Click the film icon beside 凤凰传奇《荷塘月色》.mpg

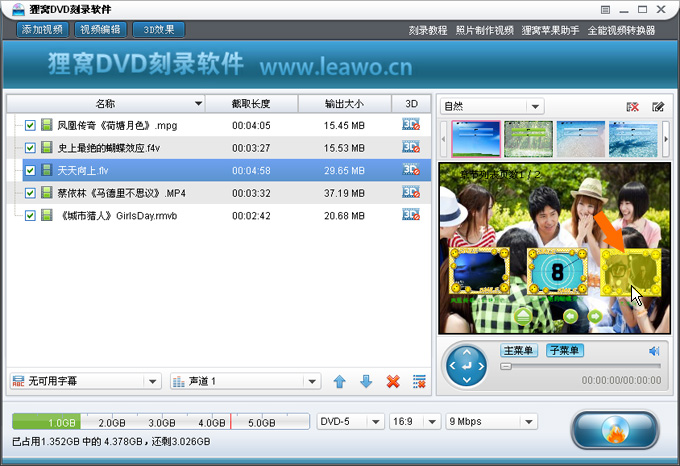coord(47,125)
